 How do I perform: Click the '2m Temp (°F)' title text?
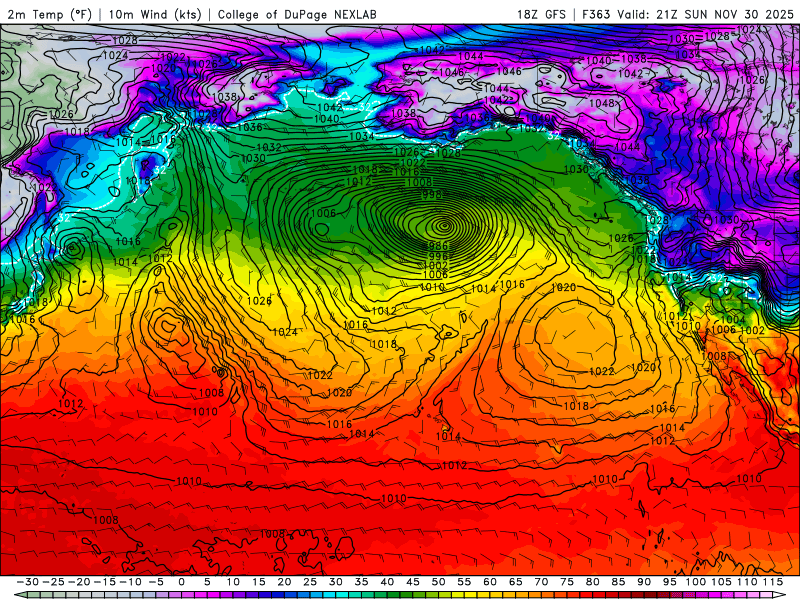pyautogui.click(x=49, y=14)
